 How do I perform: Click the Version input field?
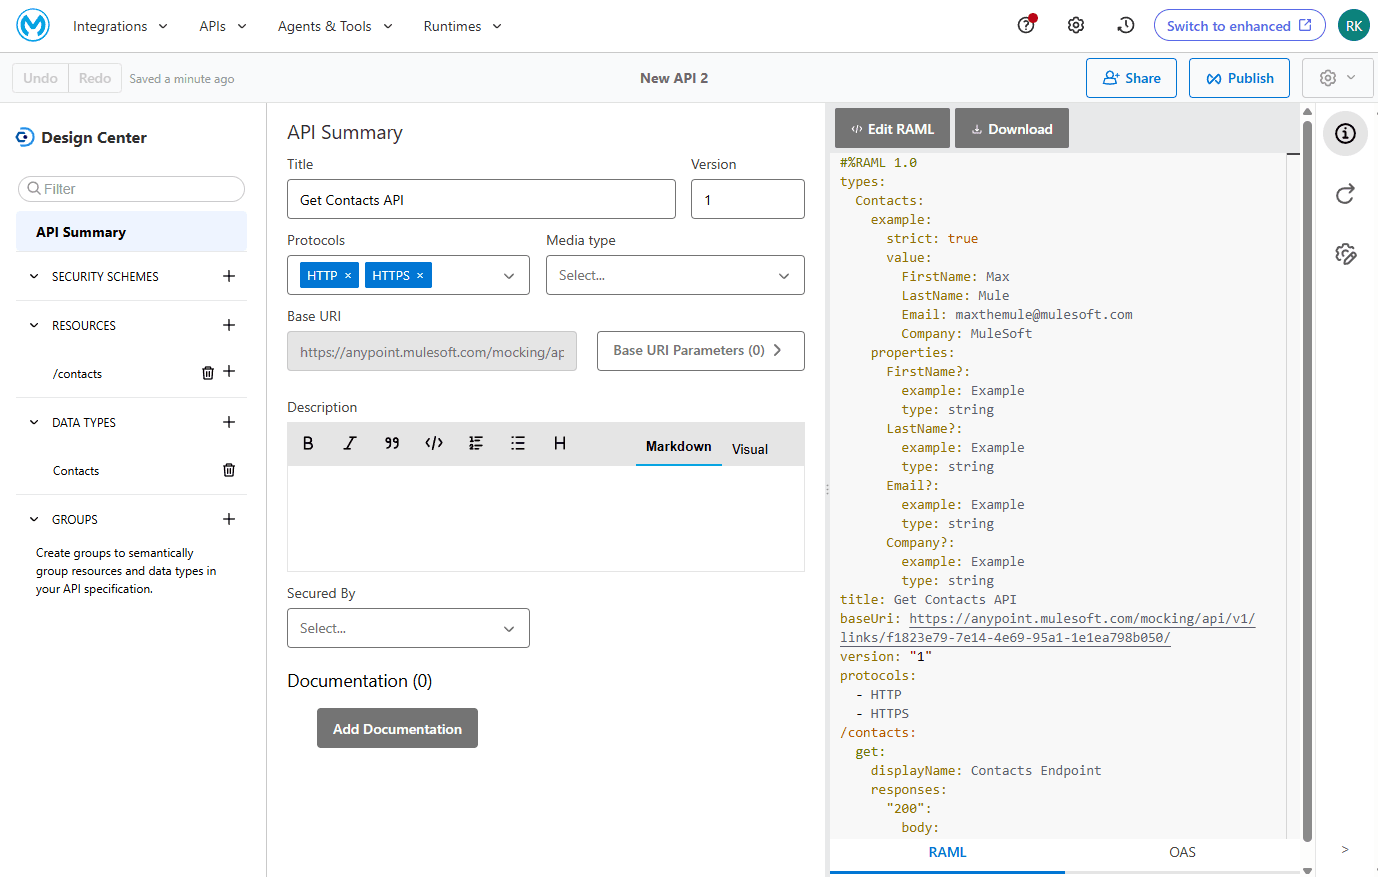click(747, 199)
